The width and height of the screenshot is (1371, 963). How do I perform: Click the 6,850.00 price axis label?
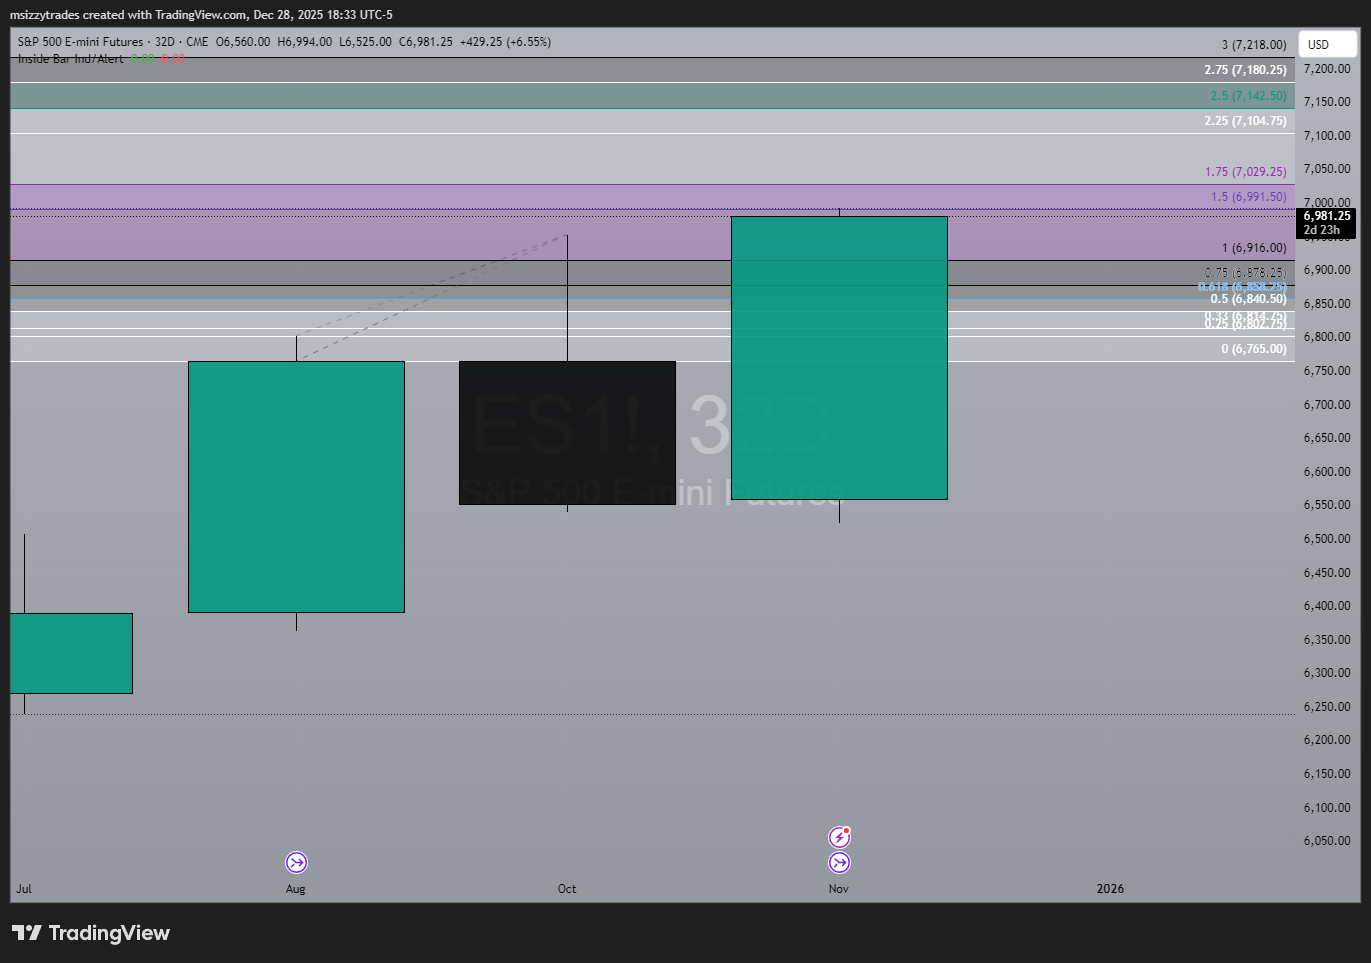[1327, 304]
